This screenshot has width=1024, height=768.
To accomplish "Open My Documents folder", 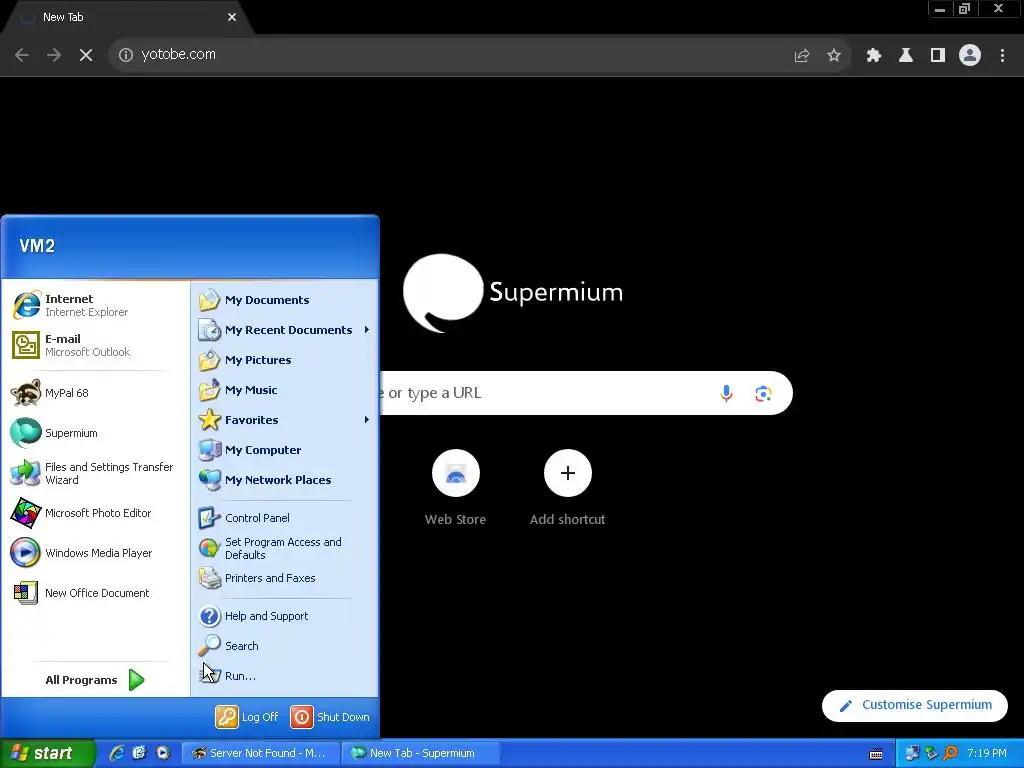I will pos(285,300).
